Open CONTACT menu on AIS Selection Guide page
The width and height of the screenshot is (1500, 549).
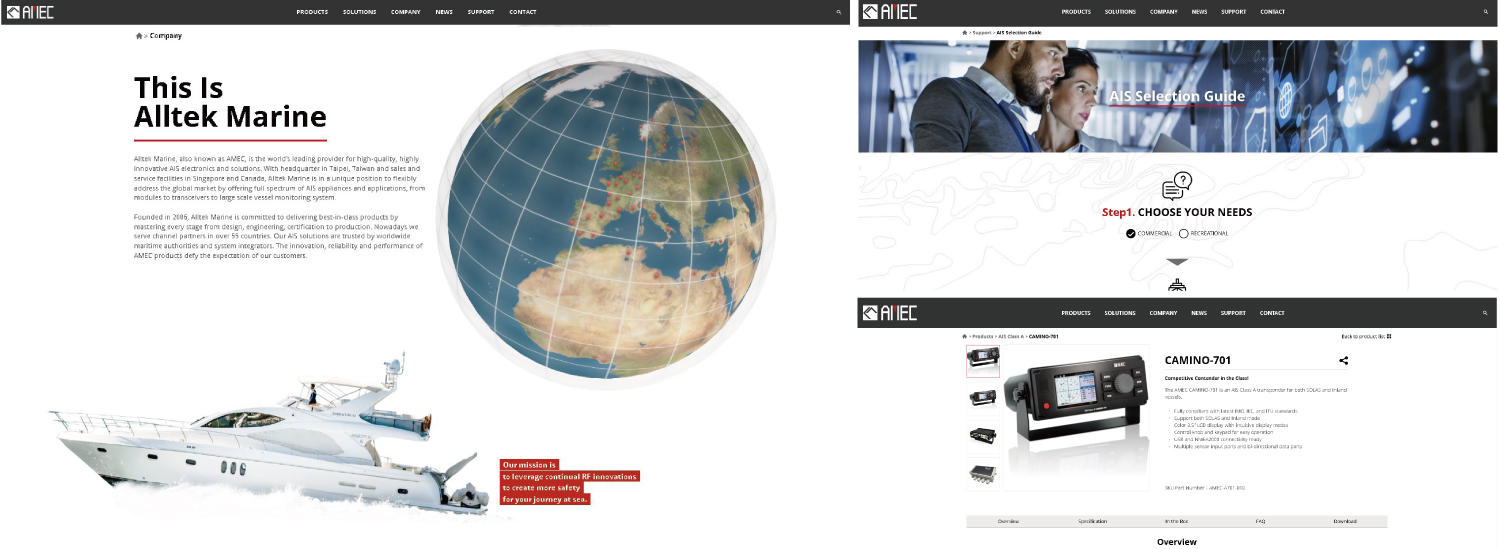tap(1273, 12)
